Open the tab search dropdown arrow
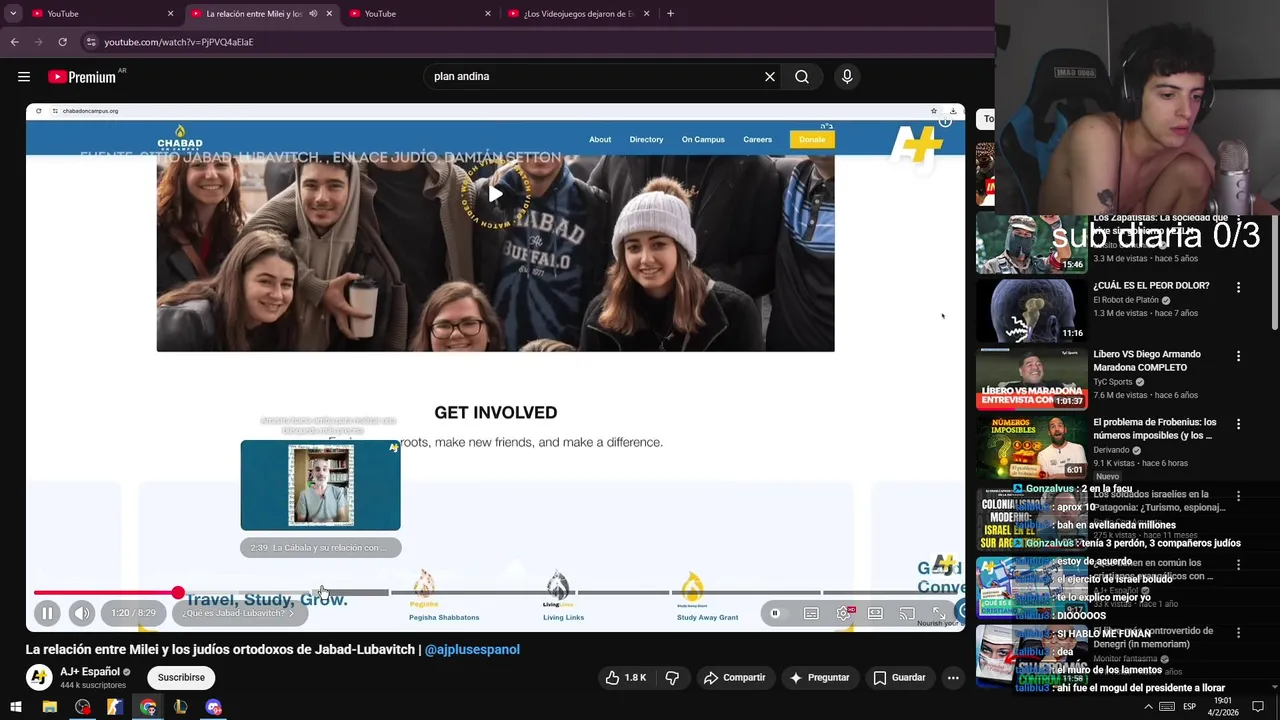1280x720 pixels. 13,14
